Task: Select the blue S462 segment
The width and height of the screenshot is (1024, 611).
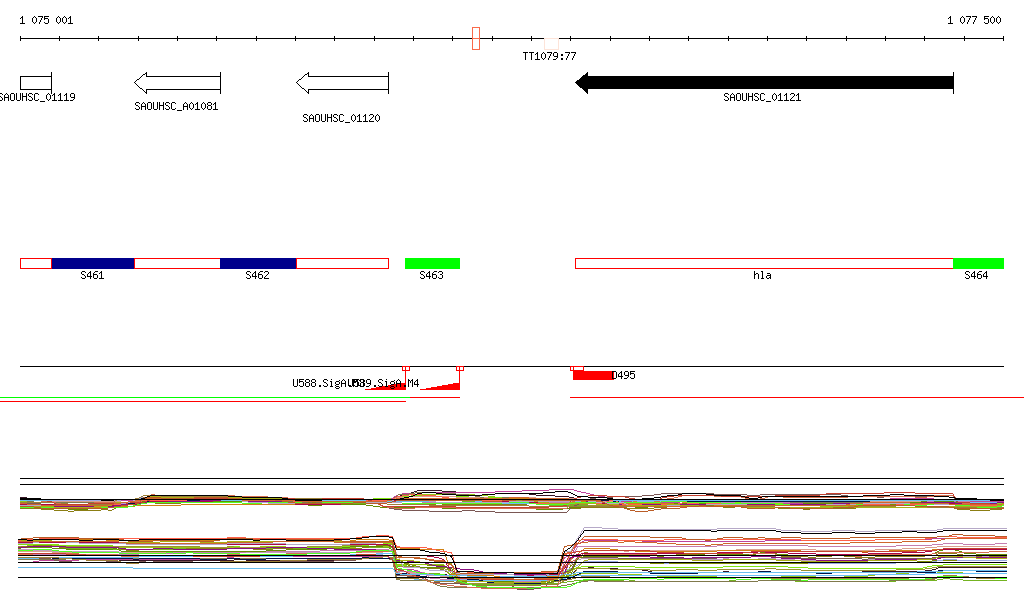Action: click(258, 263)
